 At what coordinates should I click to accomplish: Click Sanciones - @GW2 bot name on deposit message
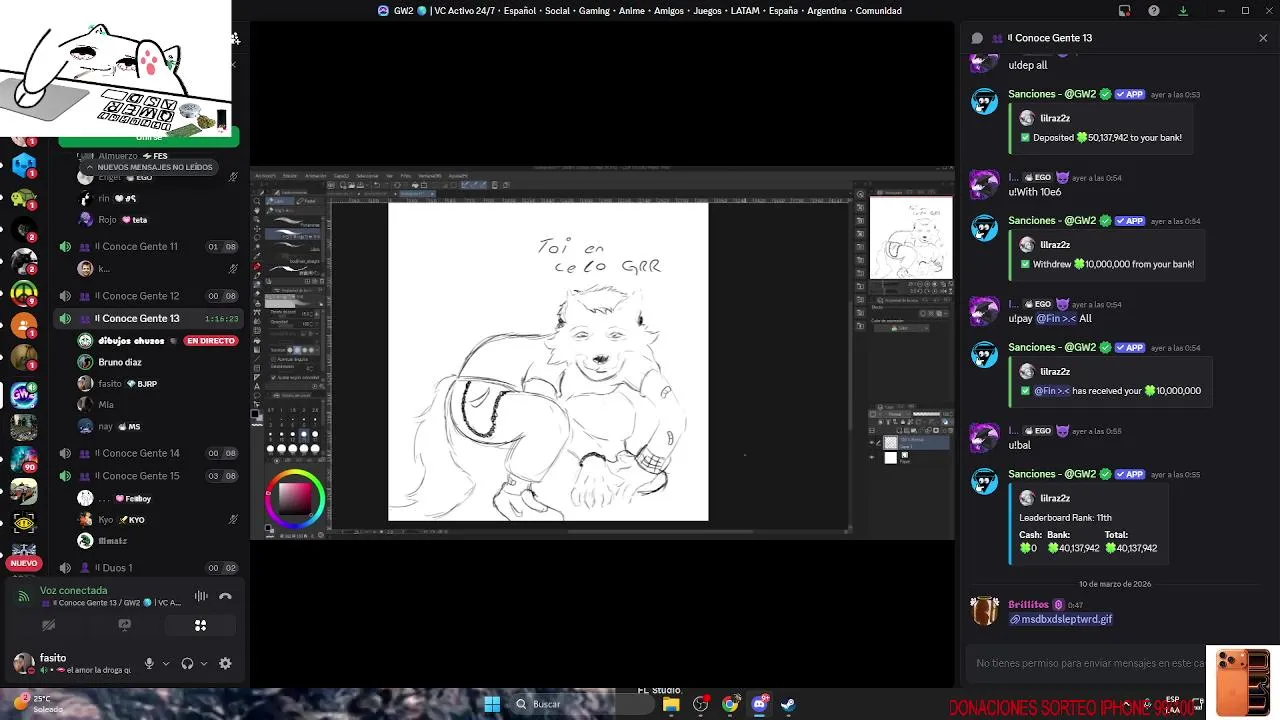(1052, 94)
